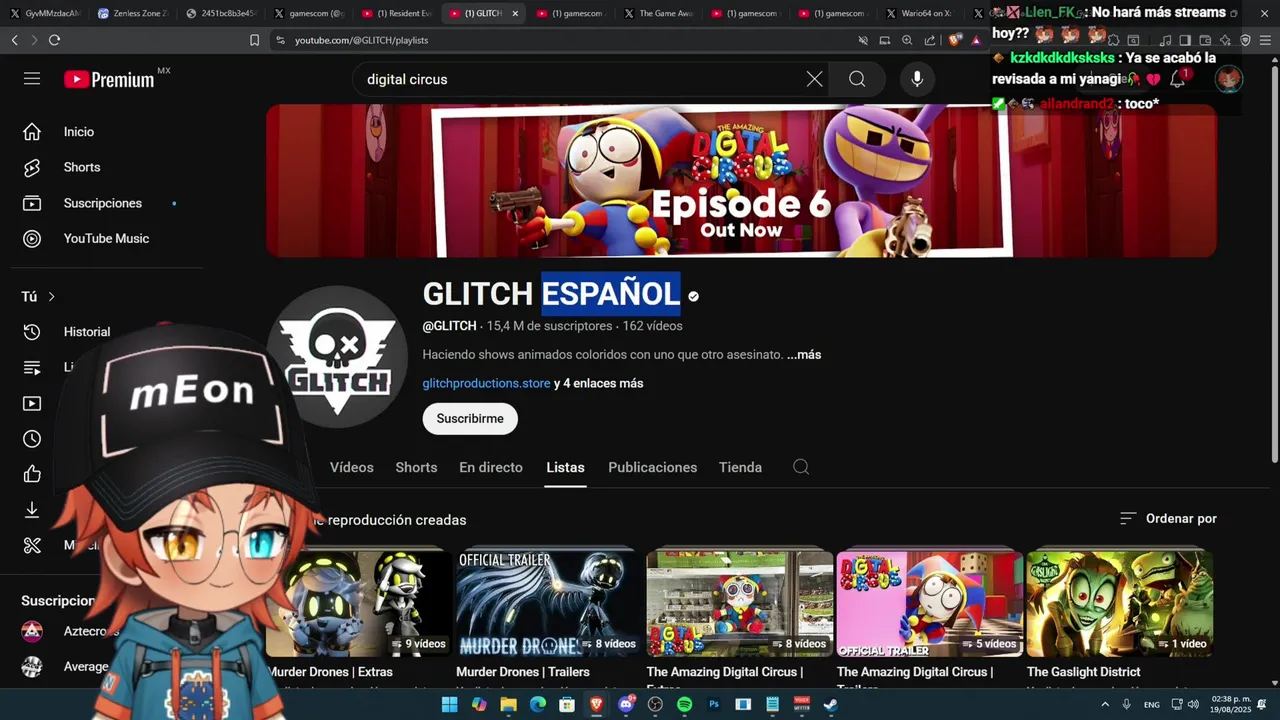The image size is (1280, 720).
Task: Open the 8-video Amazing Digital Circus Extras thumbnail
Action: click(x=740, y=603)
